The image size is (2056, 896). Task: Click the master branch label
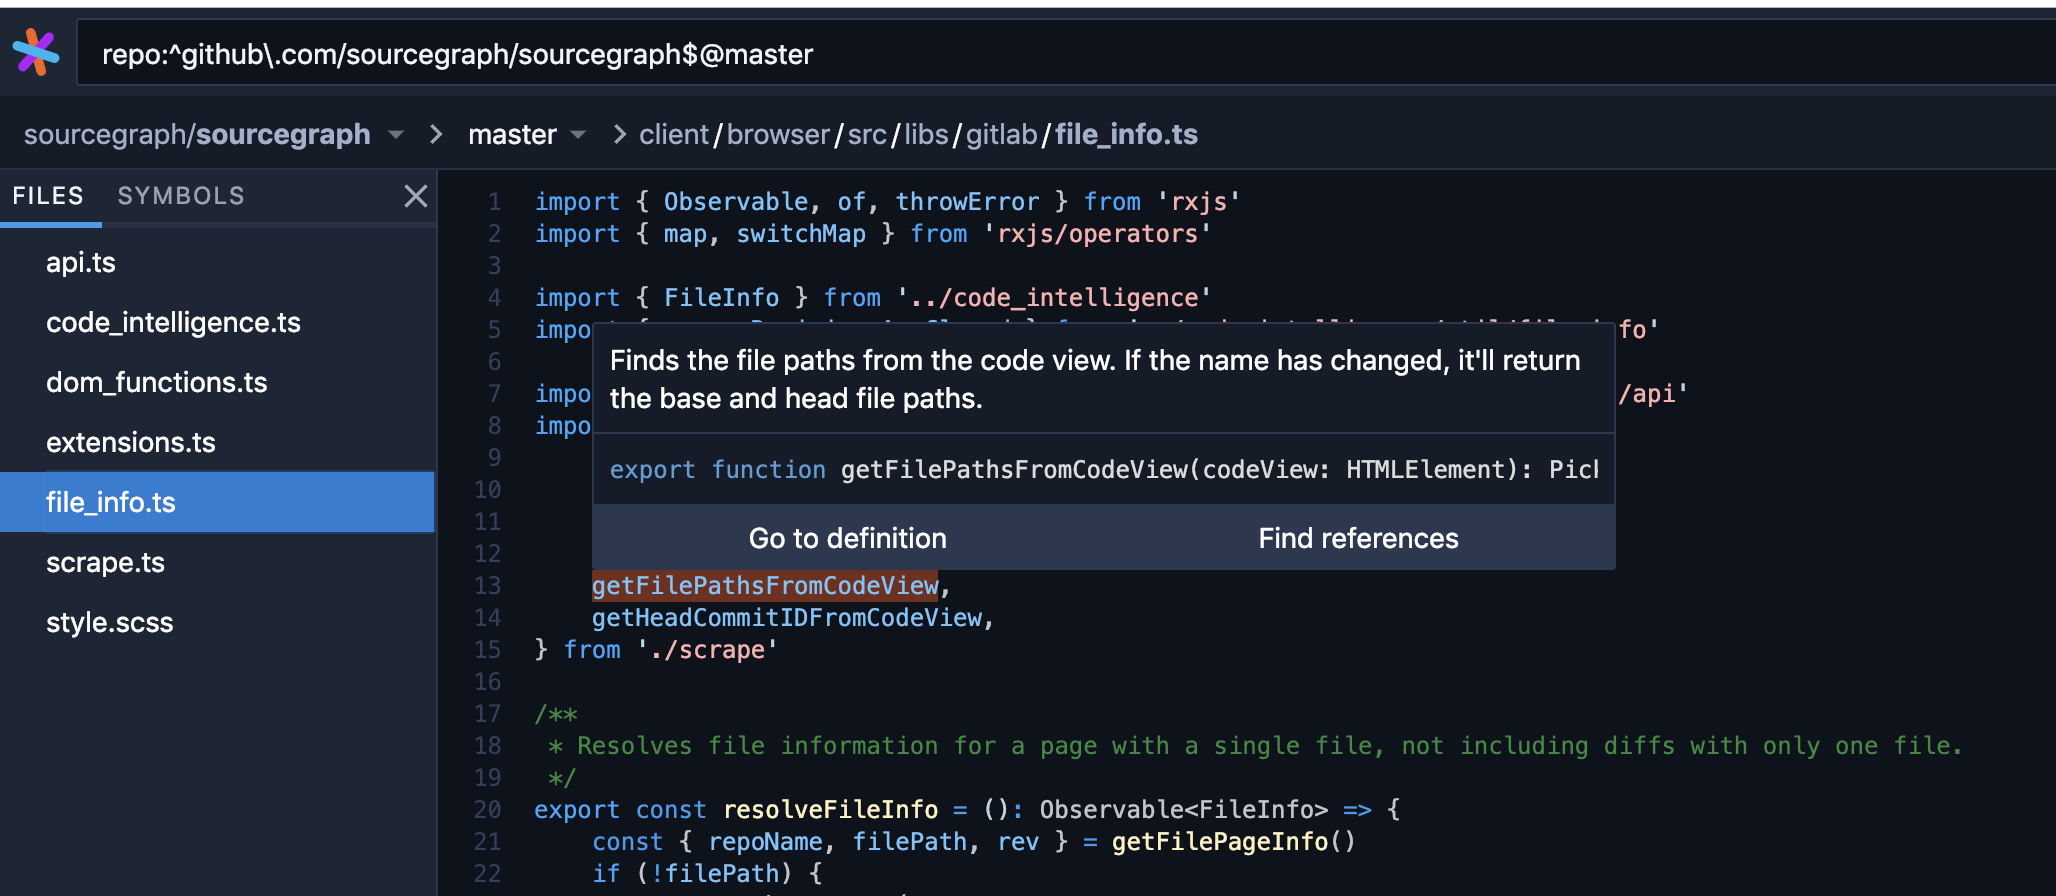tap(512, 134)
